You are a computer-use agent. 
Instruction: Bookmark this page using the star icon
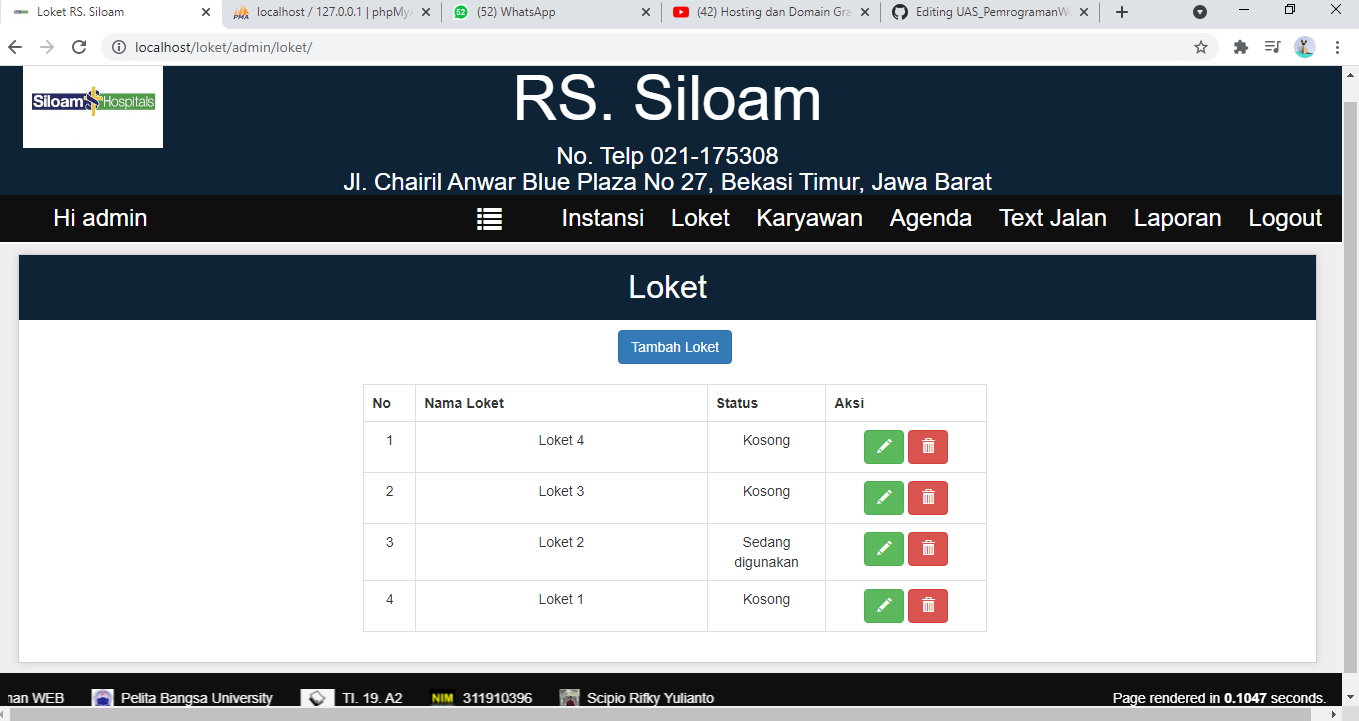[1201, 46]
